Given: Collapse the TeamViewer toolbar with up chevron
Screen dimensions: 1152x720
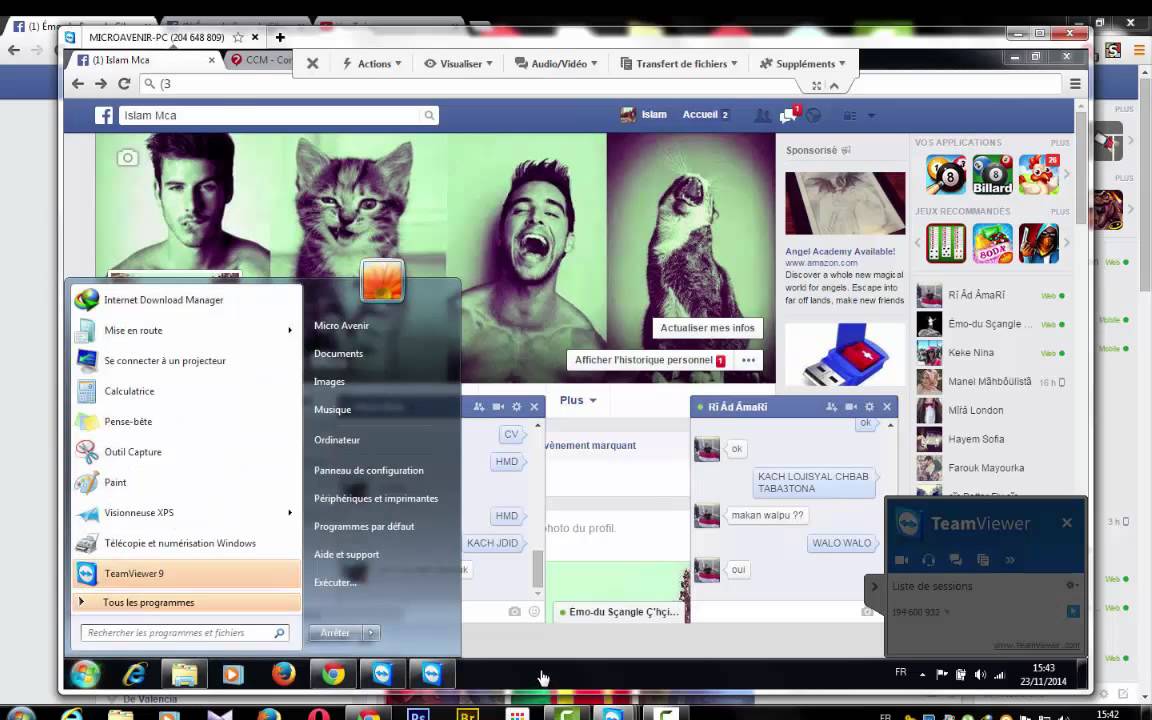Looking at the screenshot, I should [835, 86].
